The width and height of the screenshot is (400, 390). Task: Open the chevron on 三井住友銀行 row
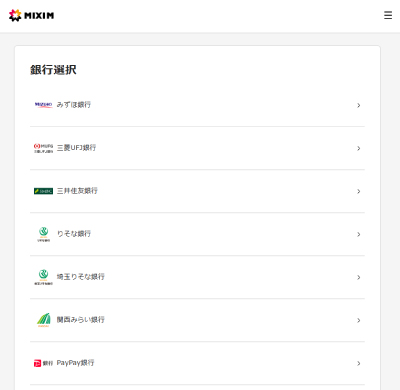[359, 191]
